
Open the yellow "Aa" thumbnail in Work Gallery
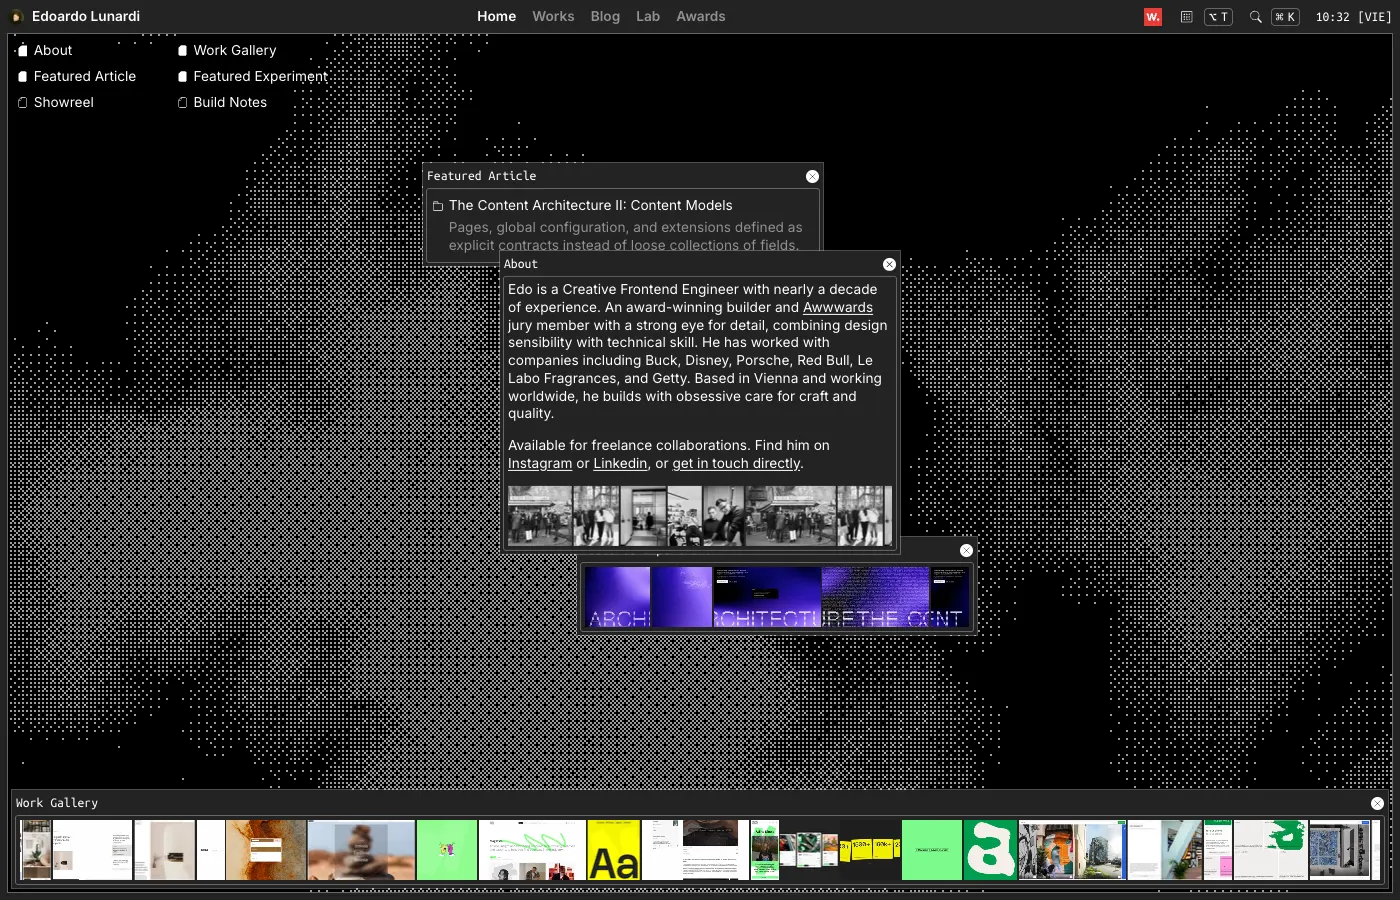[x=613, y=850]
